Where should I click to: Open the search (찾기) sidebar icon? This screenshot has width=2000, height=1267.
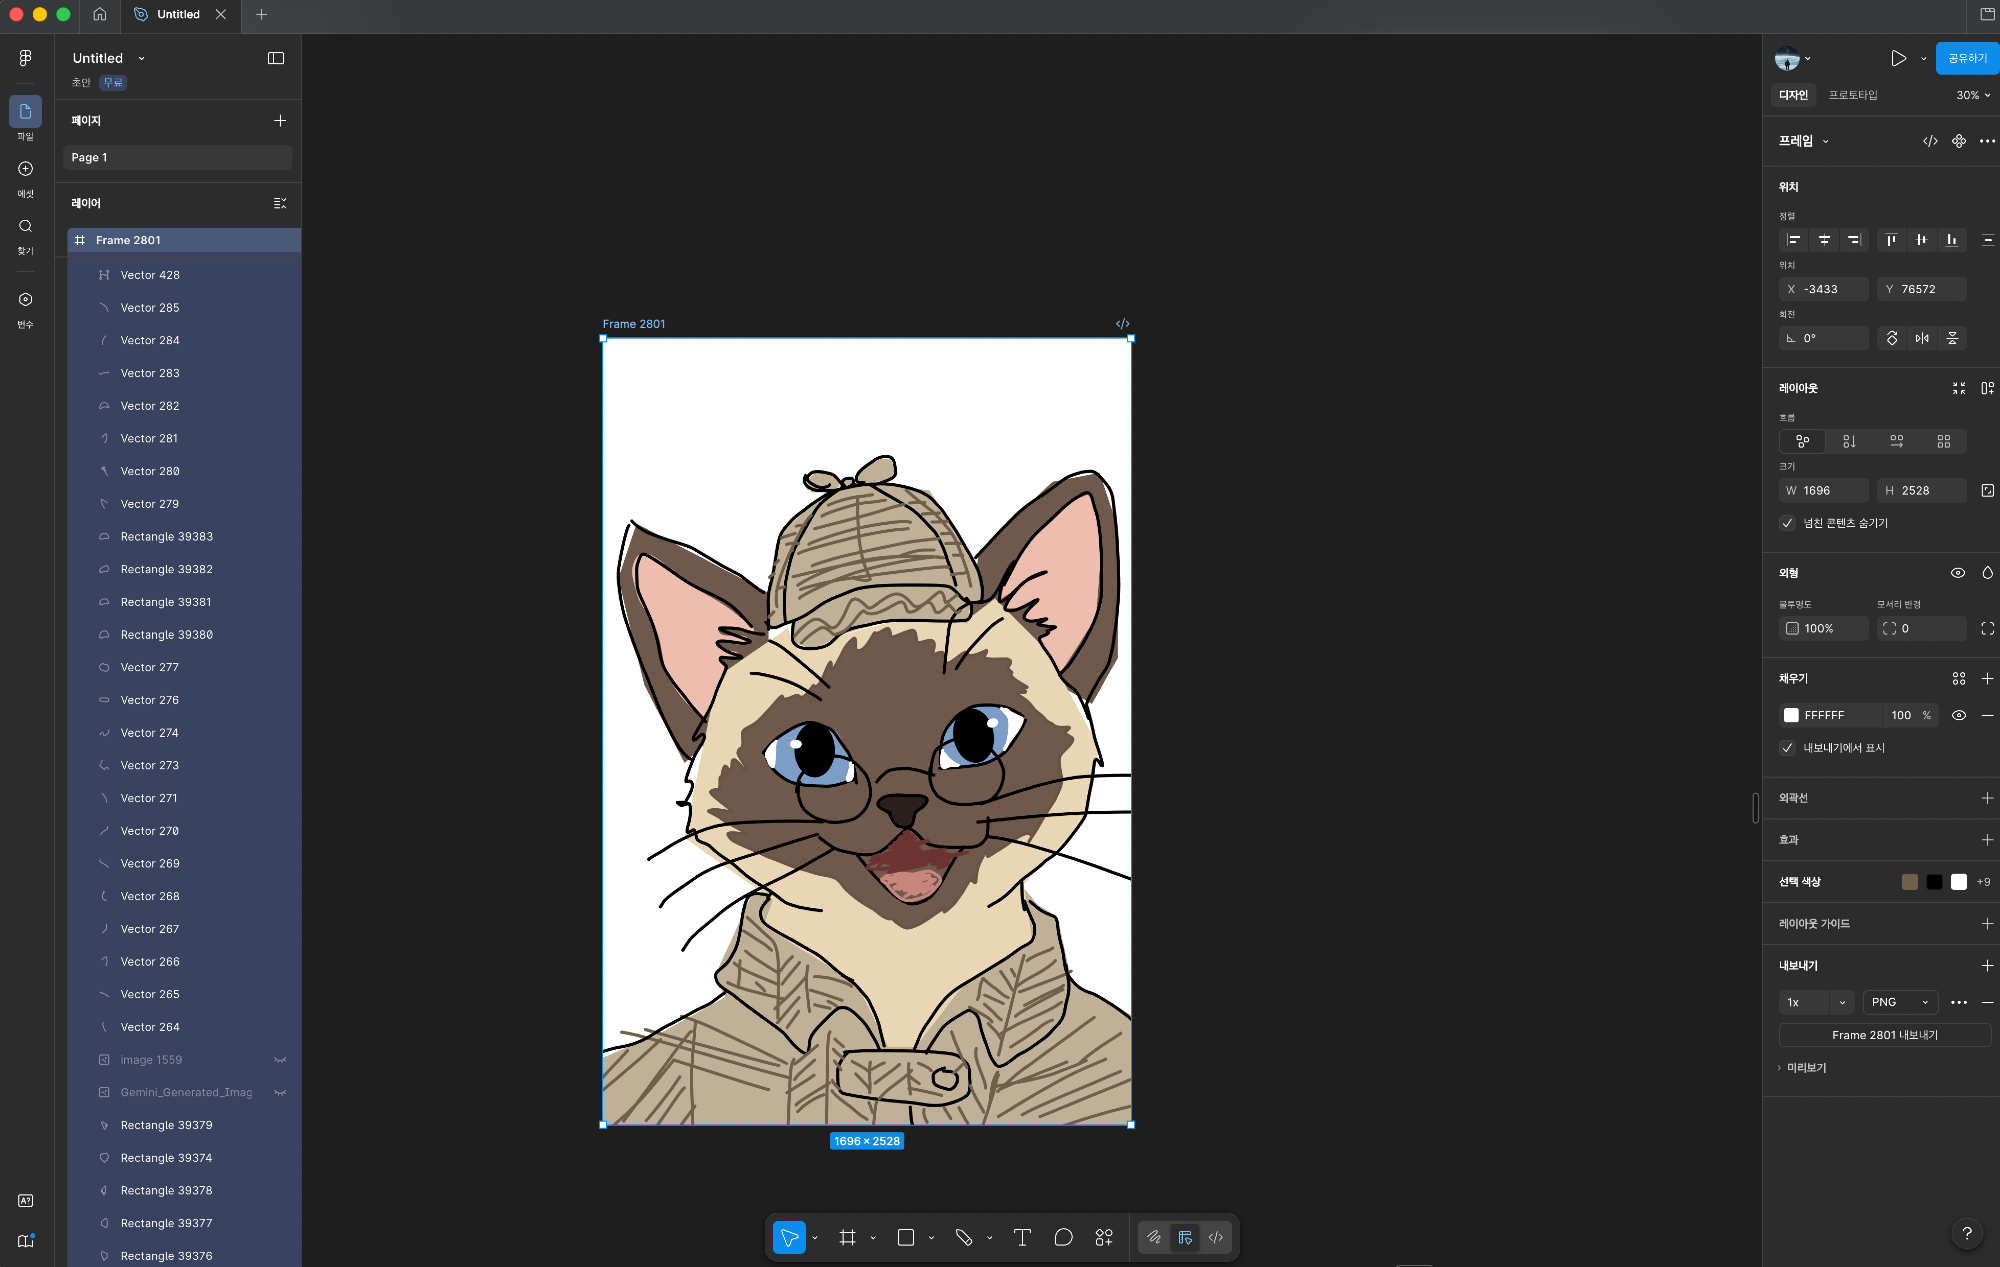coord(26,227)
